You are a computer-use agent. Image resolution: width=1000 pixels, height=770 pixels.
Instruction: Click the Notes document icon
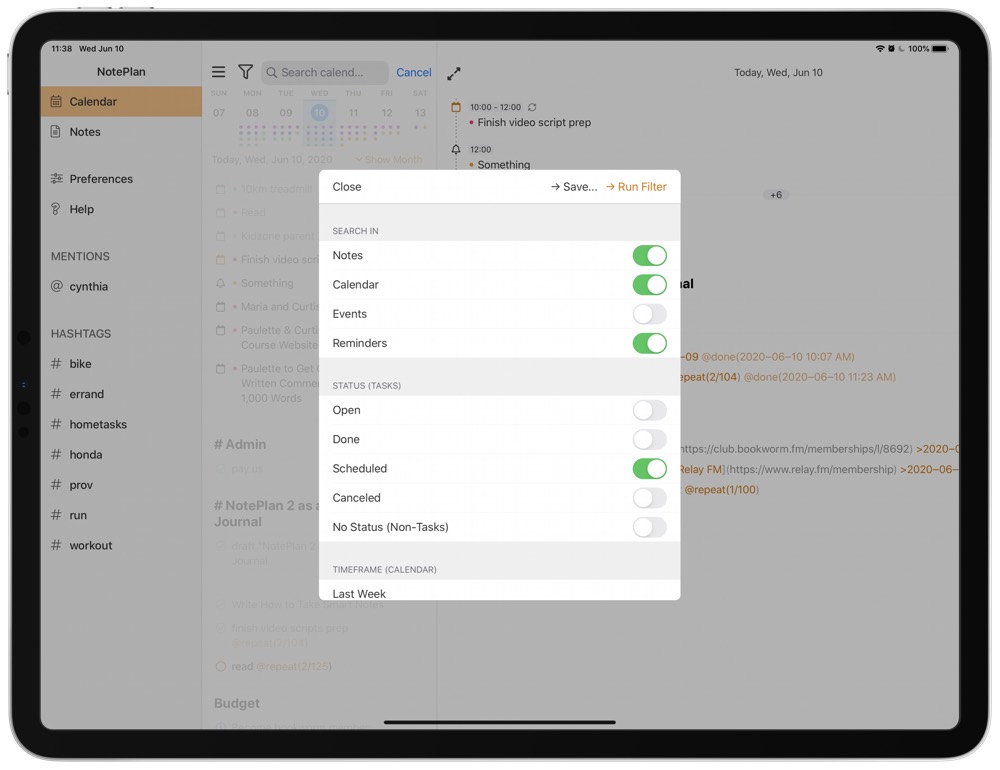click(x=56, y=132)
